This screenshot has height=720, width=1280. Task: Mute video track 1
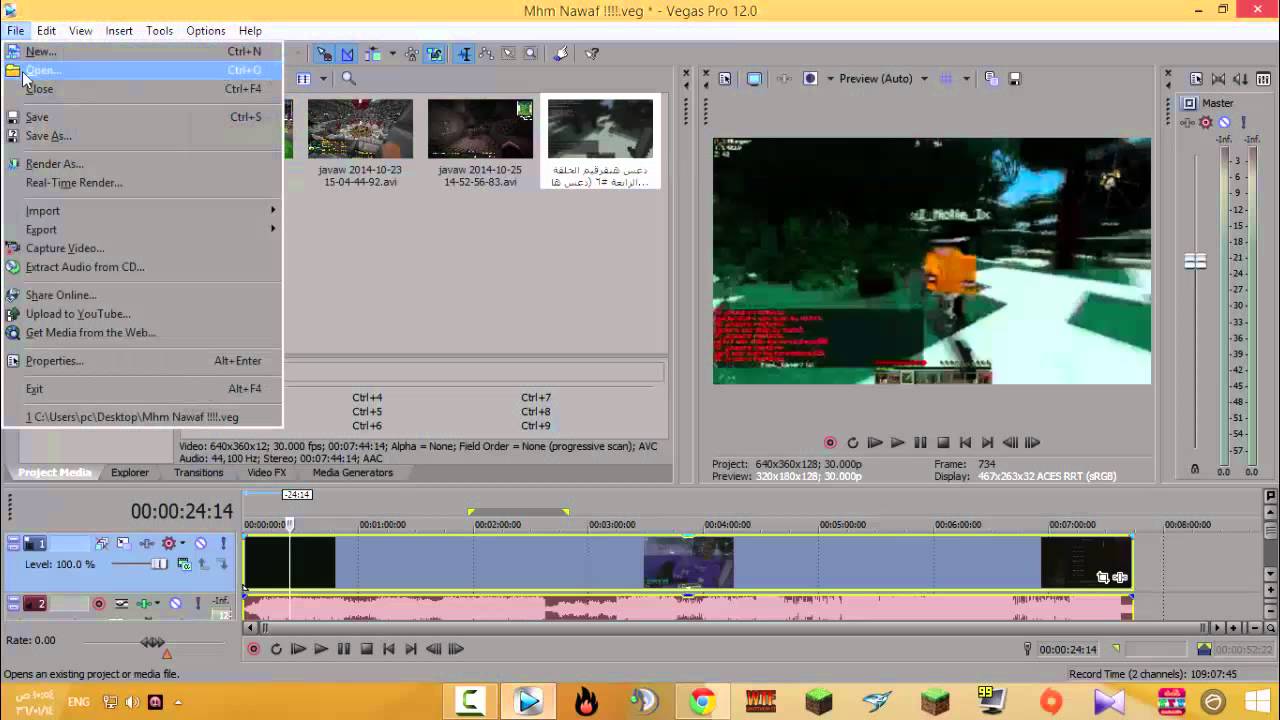click(x=201, y=543)
